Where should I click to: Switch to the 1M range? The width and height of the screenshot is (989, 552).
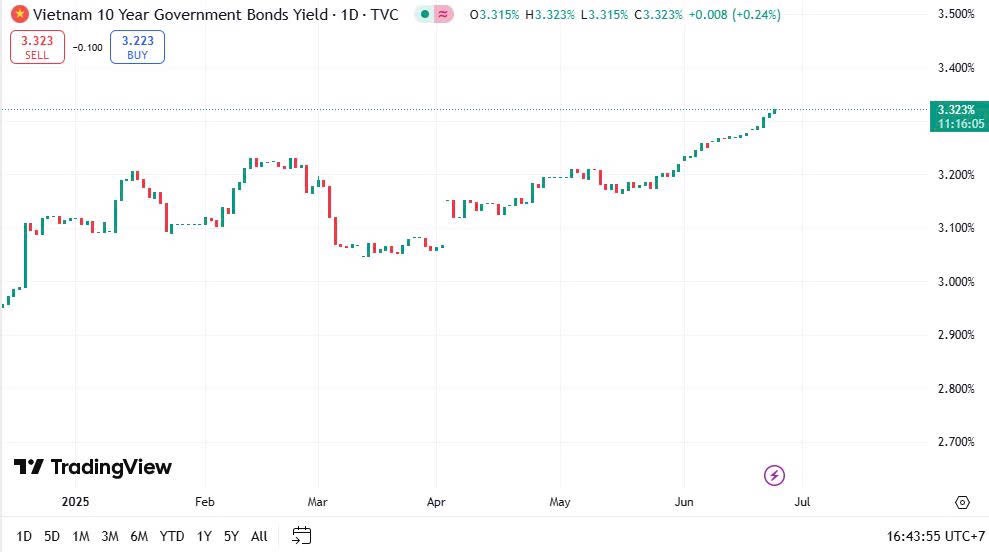pyautogui.click(x=81, y=536)
